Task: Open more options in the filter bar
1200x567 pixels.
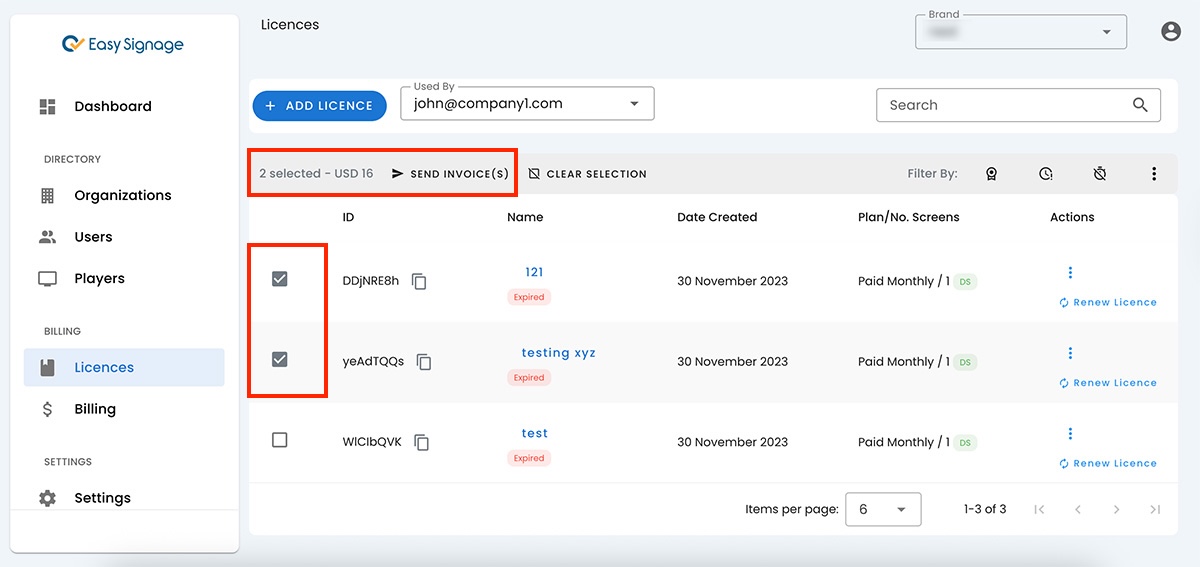Action: 1154,174
